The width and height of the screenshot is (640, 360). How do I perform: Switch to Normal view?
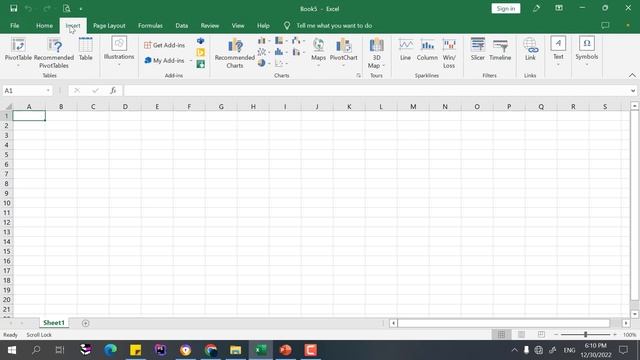501,335
